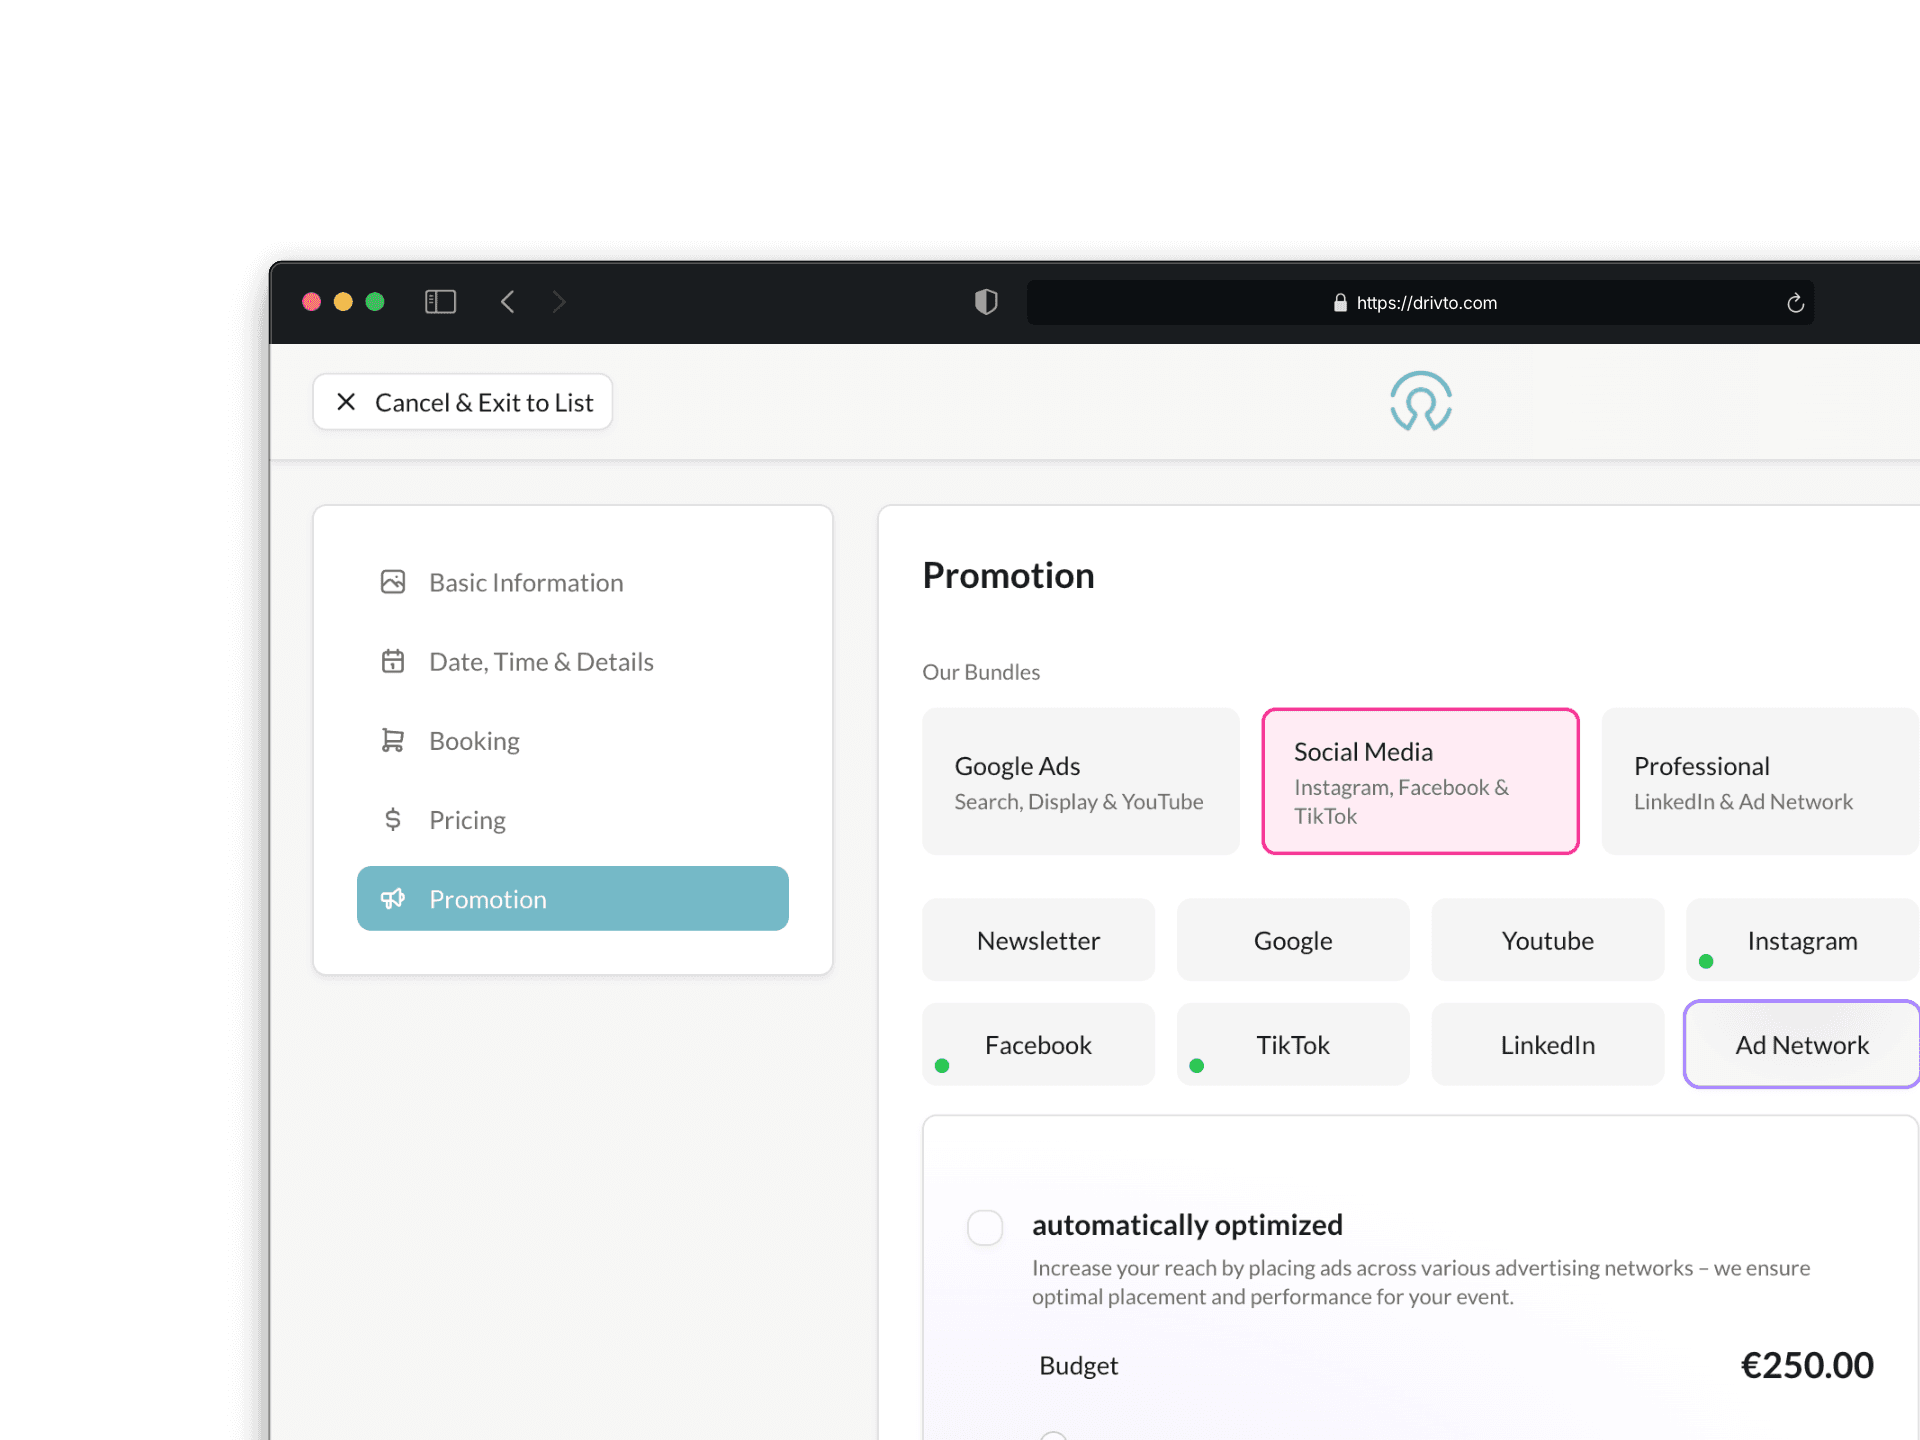Open the Basic Information step
The height and width of the screenshot is (1440, 1920).
coord(526,583)
